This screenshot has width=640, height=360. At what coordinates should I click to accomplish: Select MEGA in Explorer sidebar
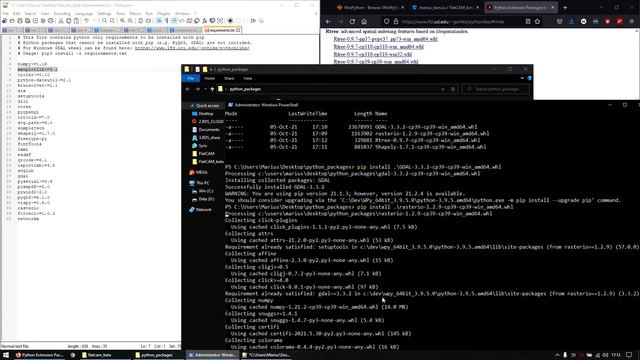[x=201, y=172]
